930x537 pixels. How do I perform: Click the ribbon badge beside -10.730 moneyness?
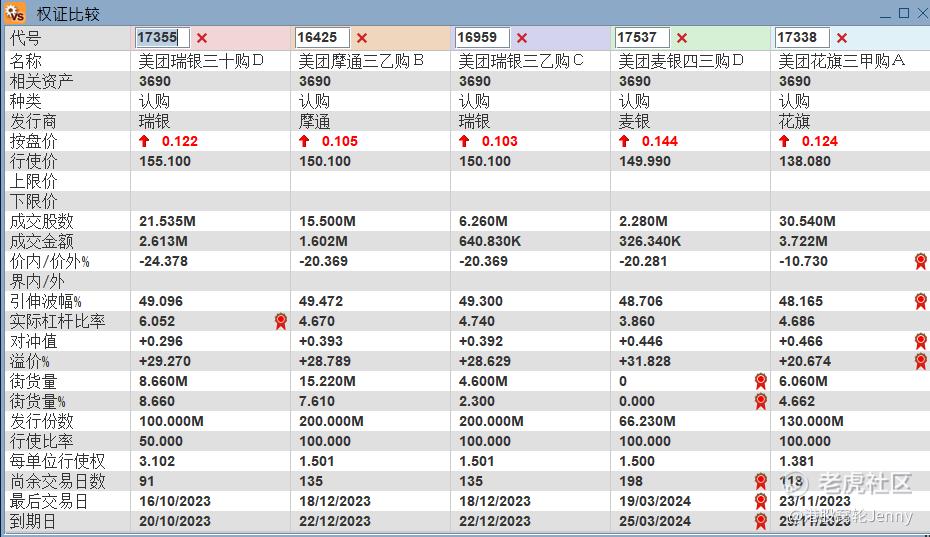pos(921,261)
